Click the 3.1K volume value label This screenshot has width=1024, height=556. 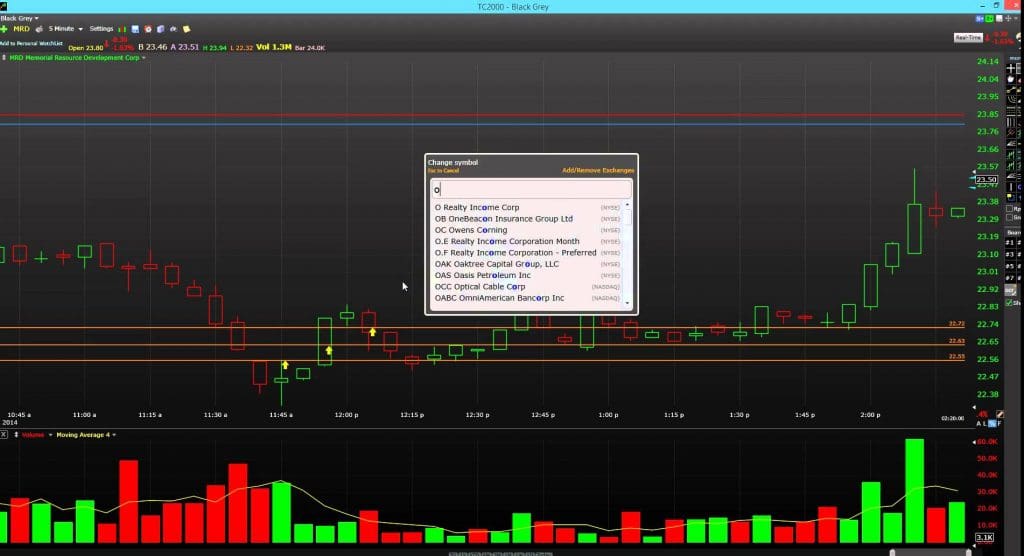984,538
